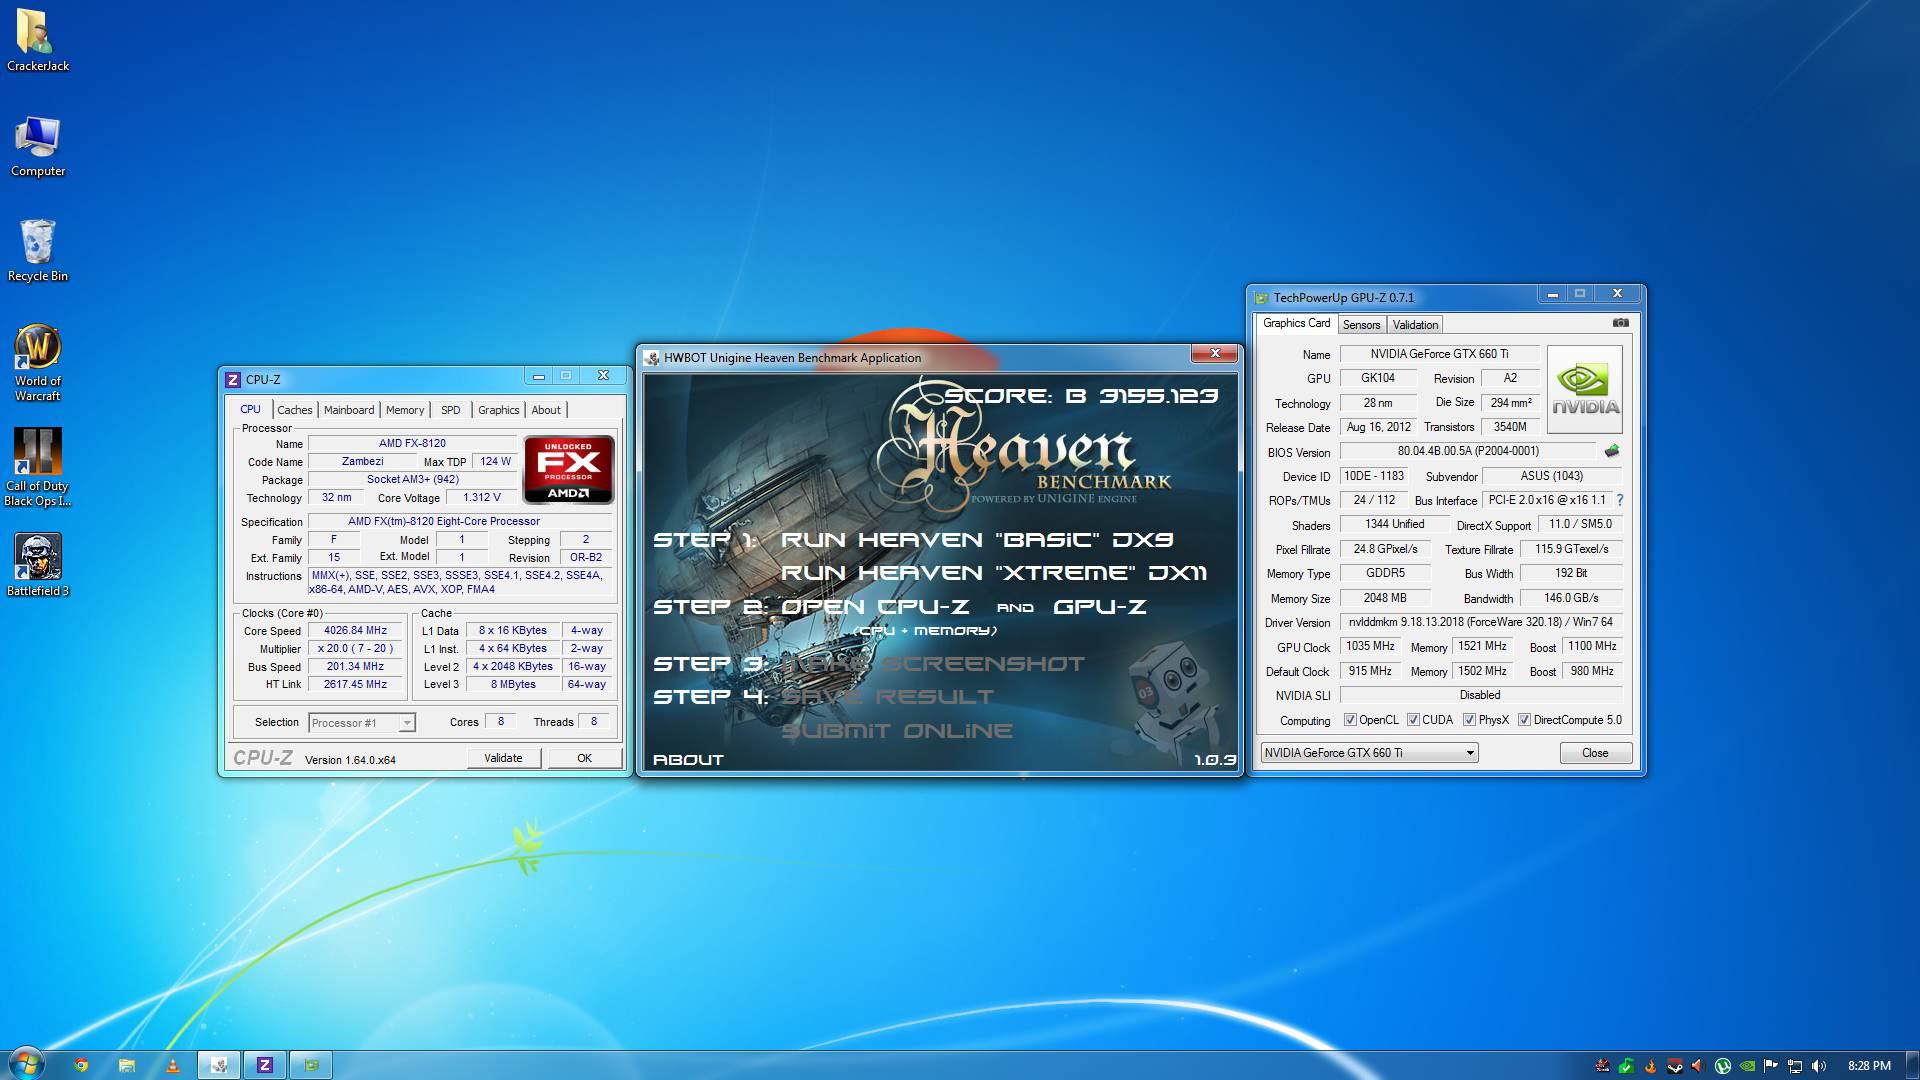Switch to CPU-Z taskbar button

click(x=265, y=1065)
